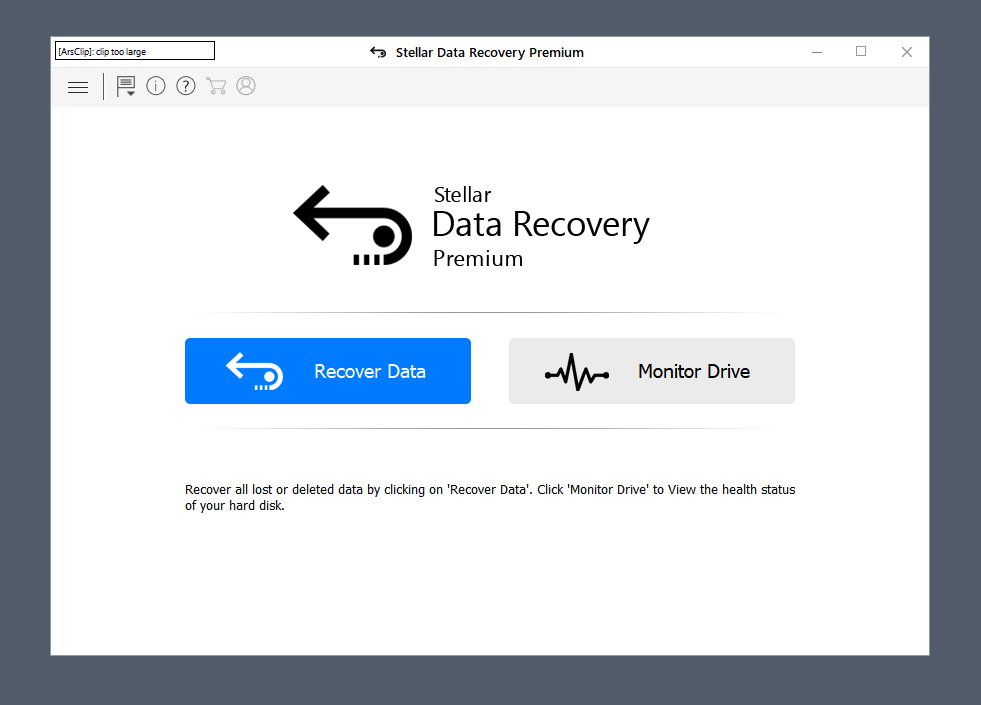
Task: Open help via the question mark icon
Action: coord(186,86)
